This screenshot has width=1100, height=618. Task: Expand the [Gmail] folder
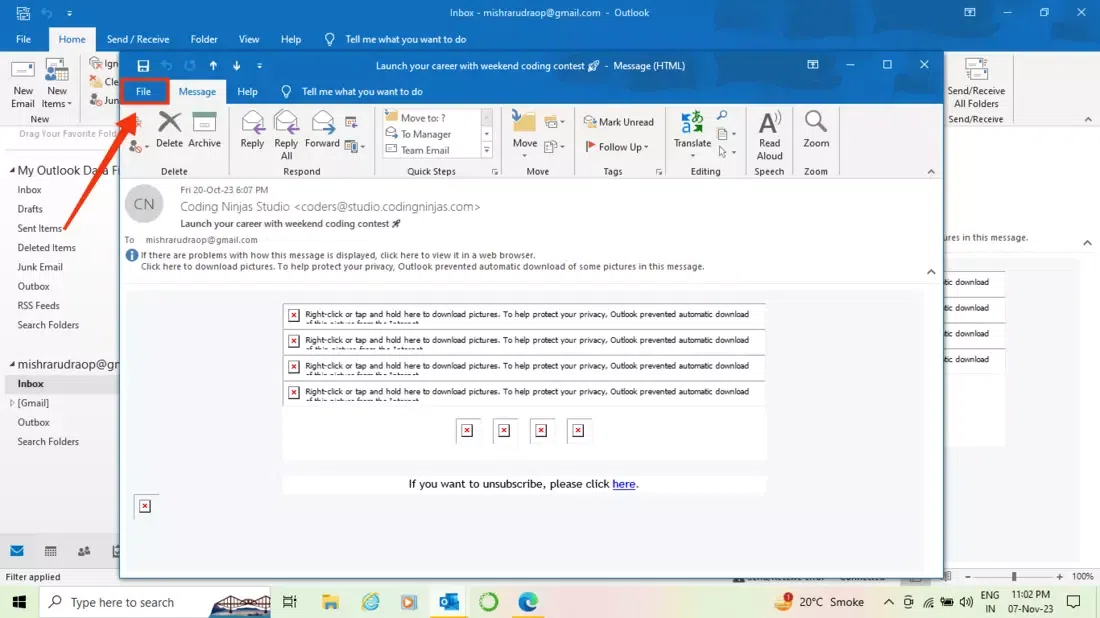click(x=12, y=403)
